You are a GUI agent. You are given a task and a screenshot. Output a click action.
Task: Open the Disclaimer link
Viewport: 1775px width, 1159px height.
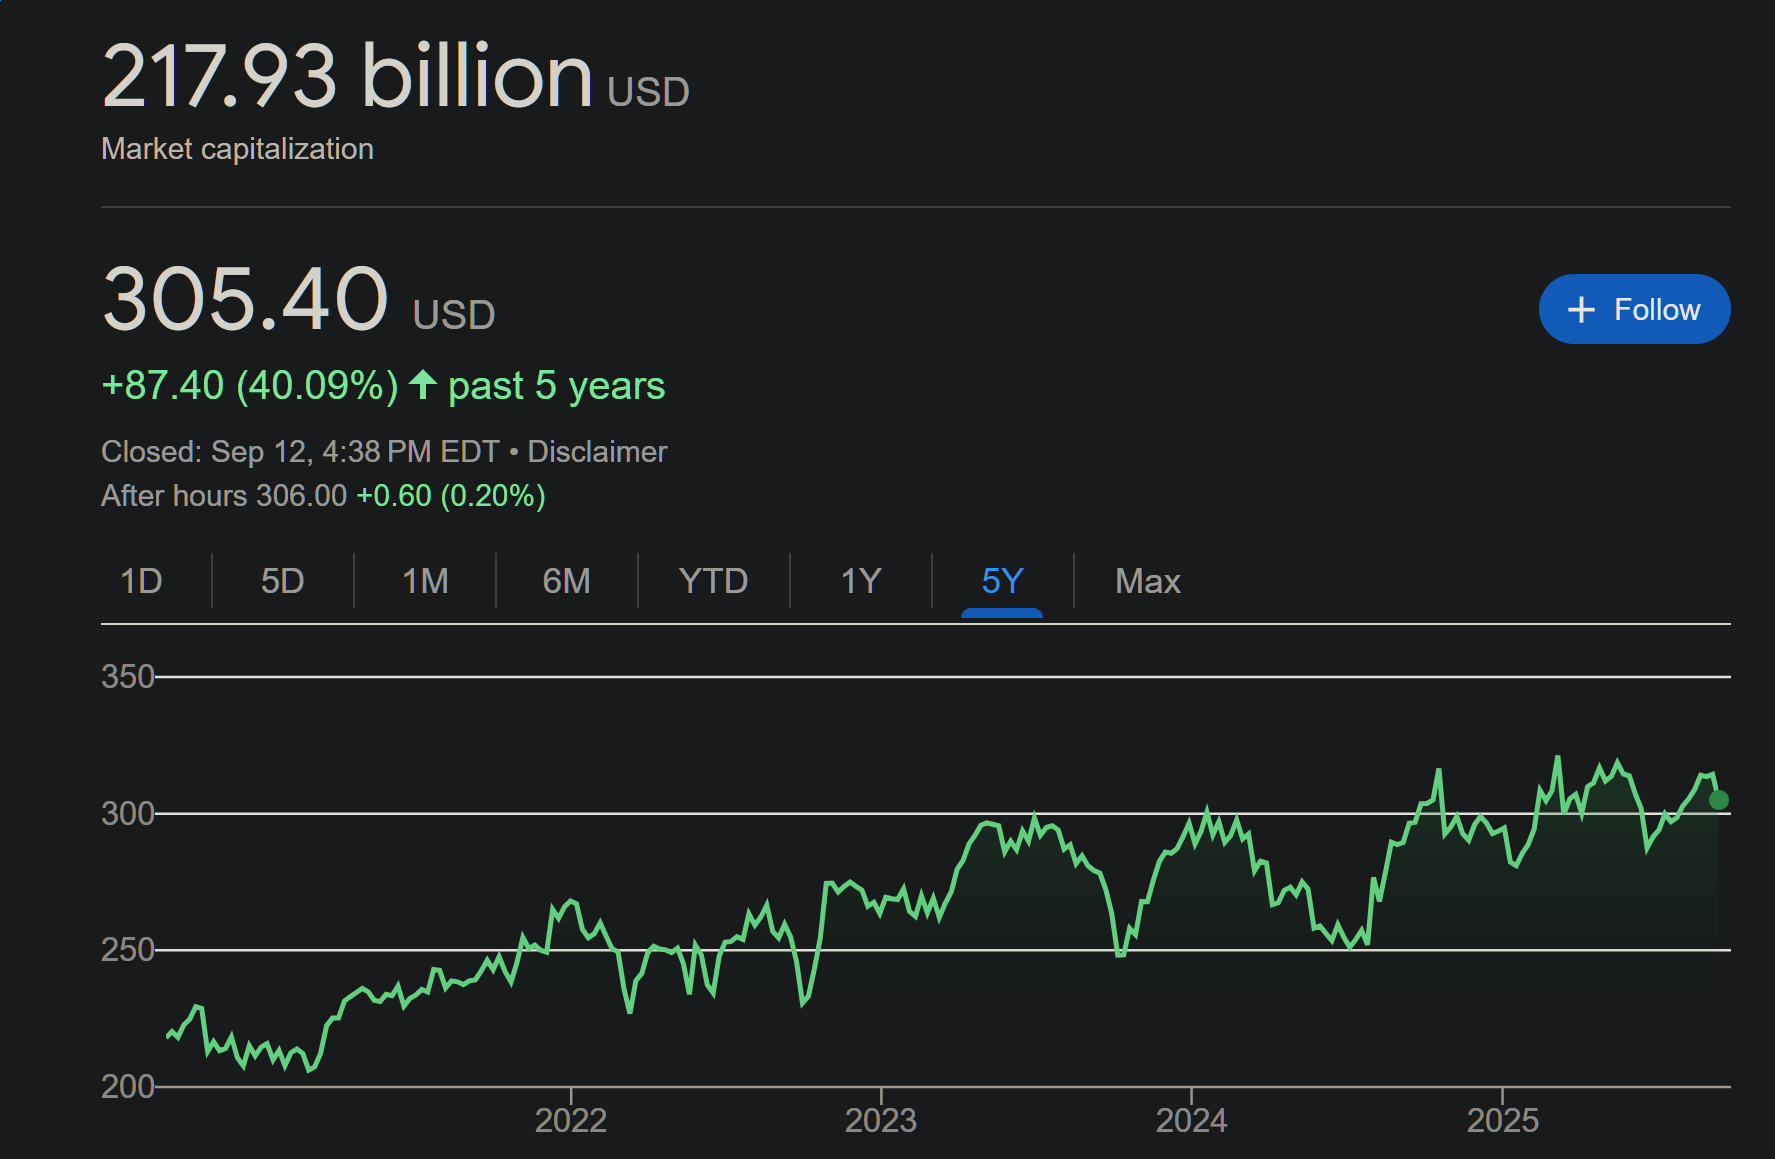coord(597,452)
